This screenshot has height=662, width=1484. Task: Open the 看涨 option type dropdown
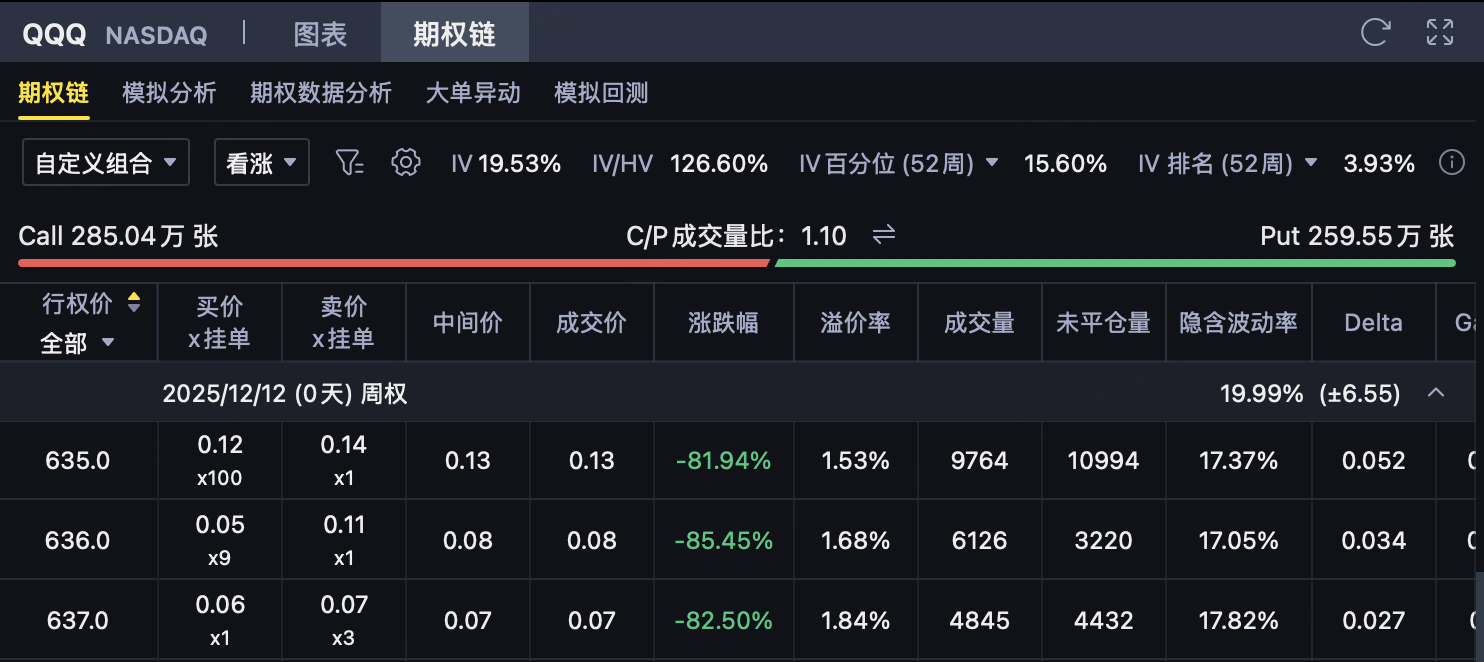pos(262,163)
